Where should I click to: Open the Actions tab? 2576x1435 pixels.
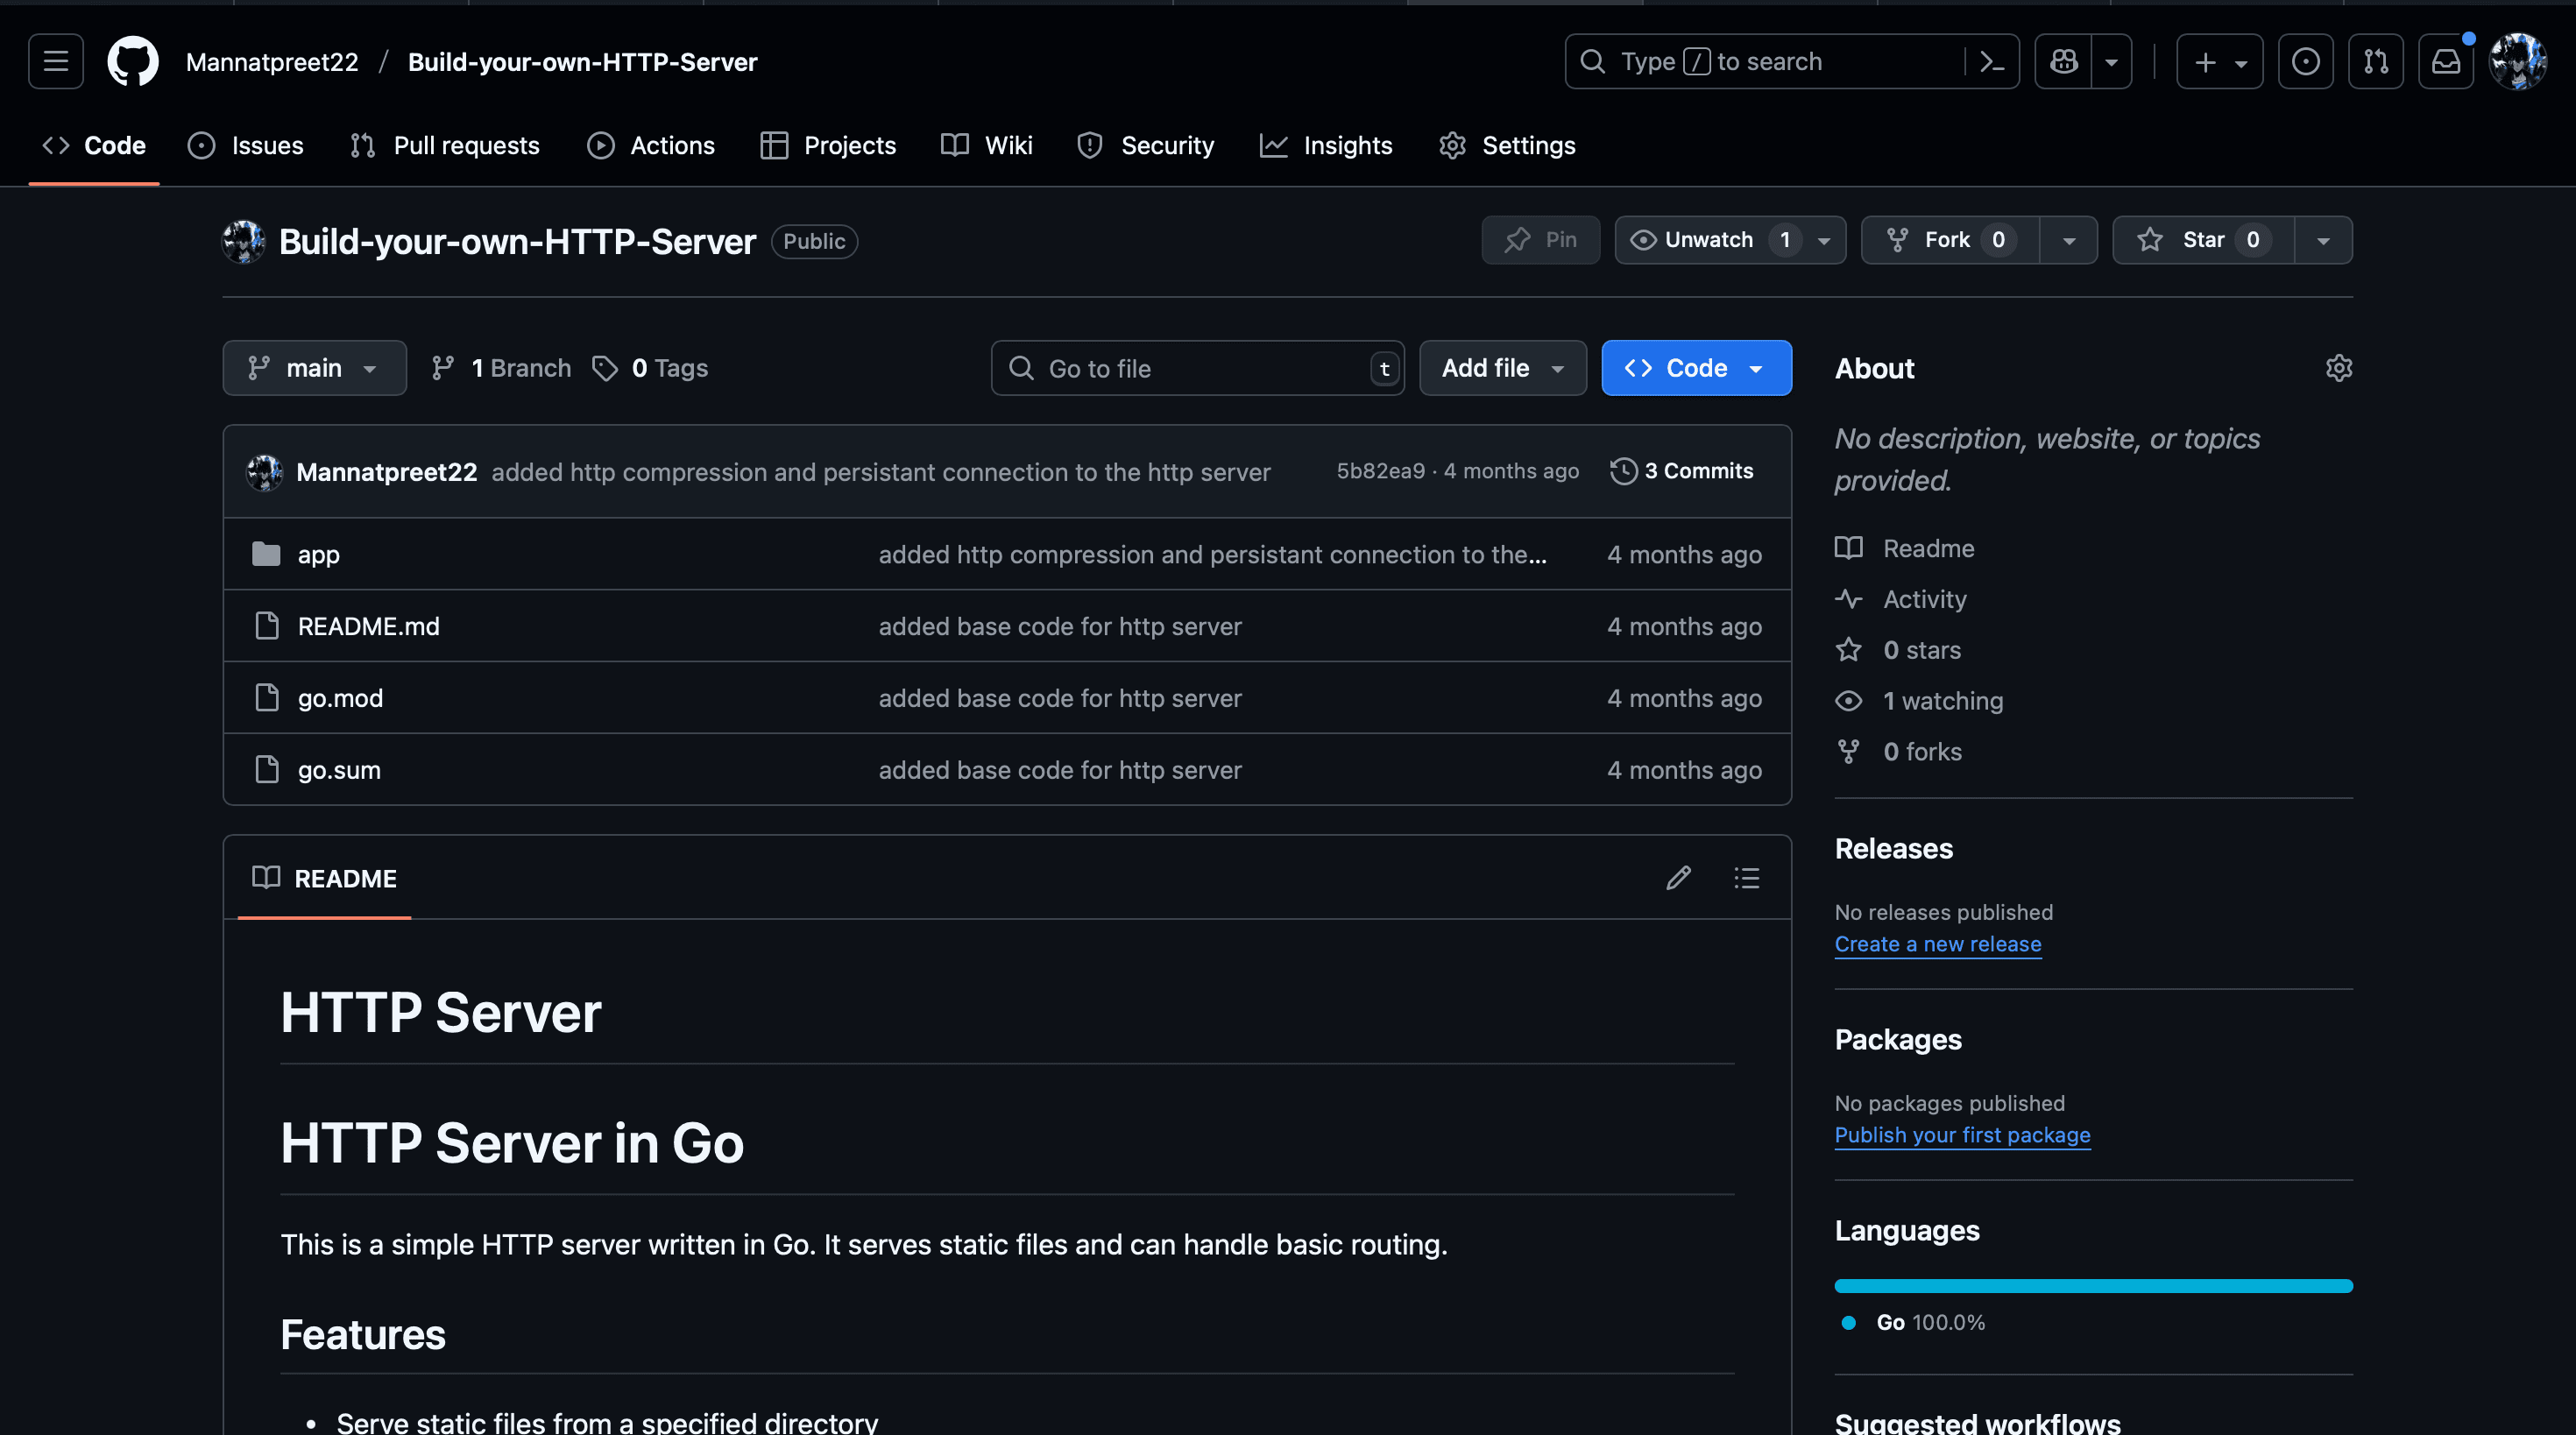[651, 146]
